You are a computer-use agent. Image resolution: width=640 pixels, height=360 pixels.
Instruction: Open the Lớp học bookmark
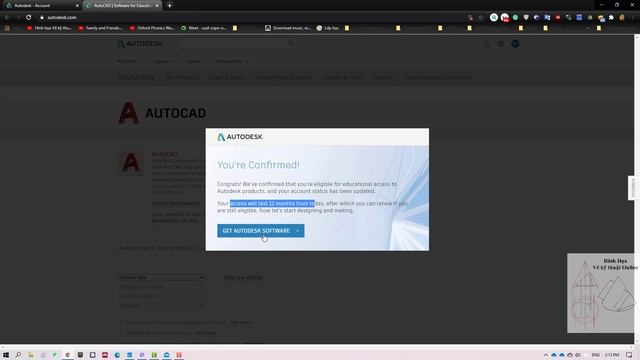[328, 28]
